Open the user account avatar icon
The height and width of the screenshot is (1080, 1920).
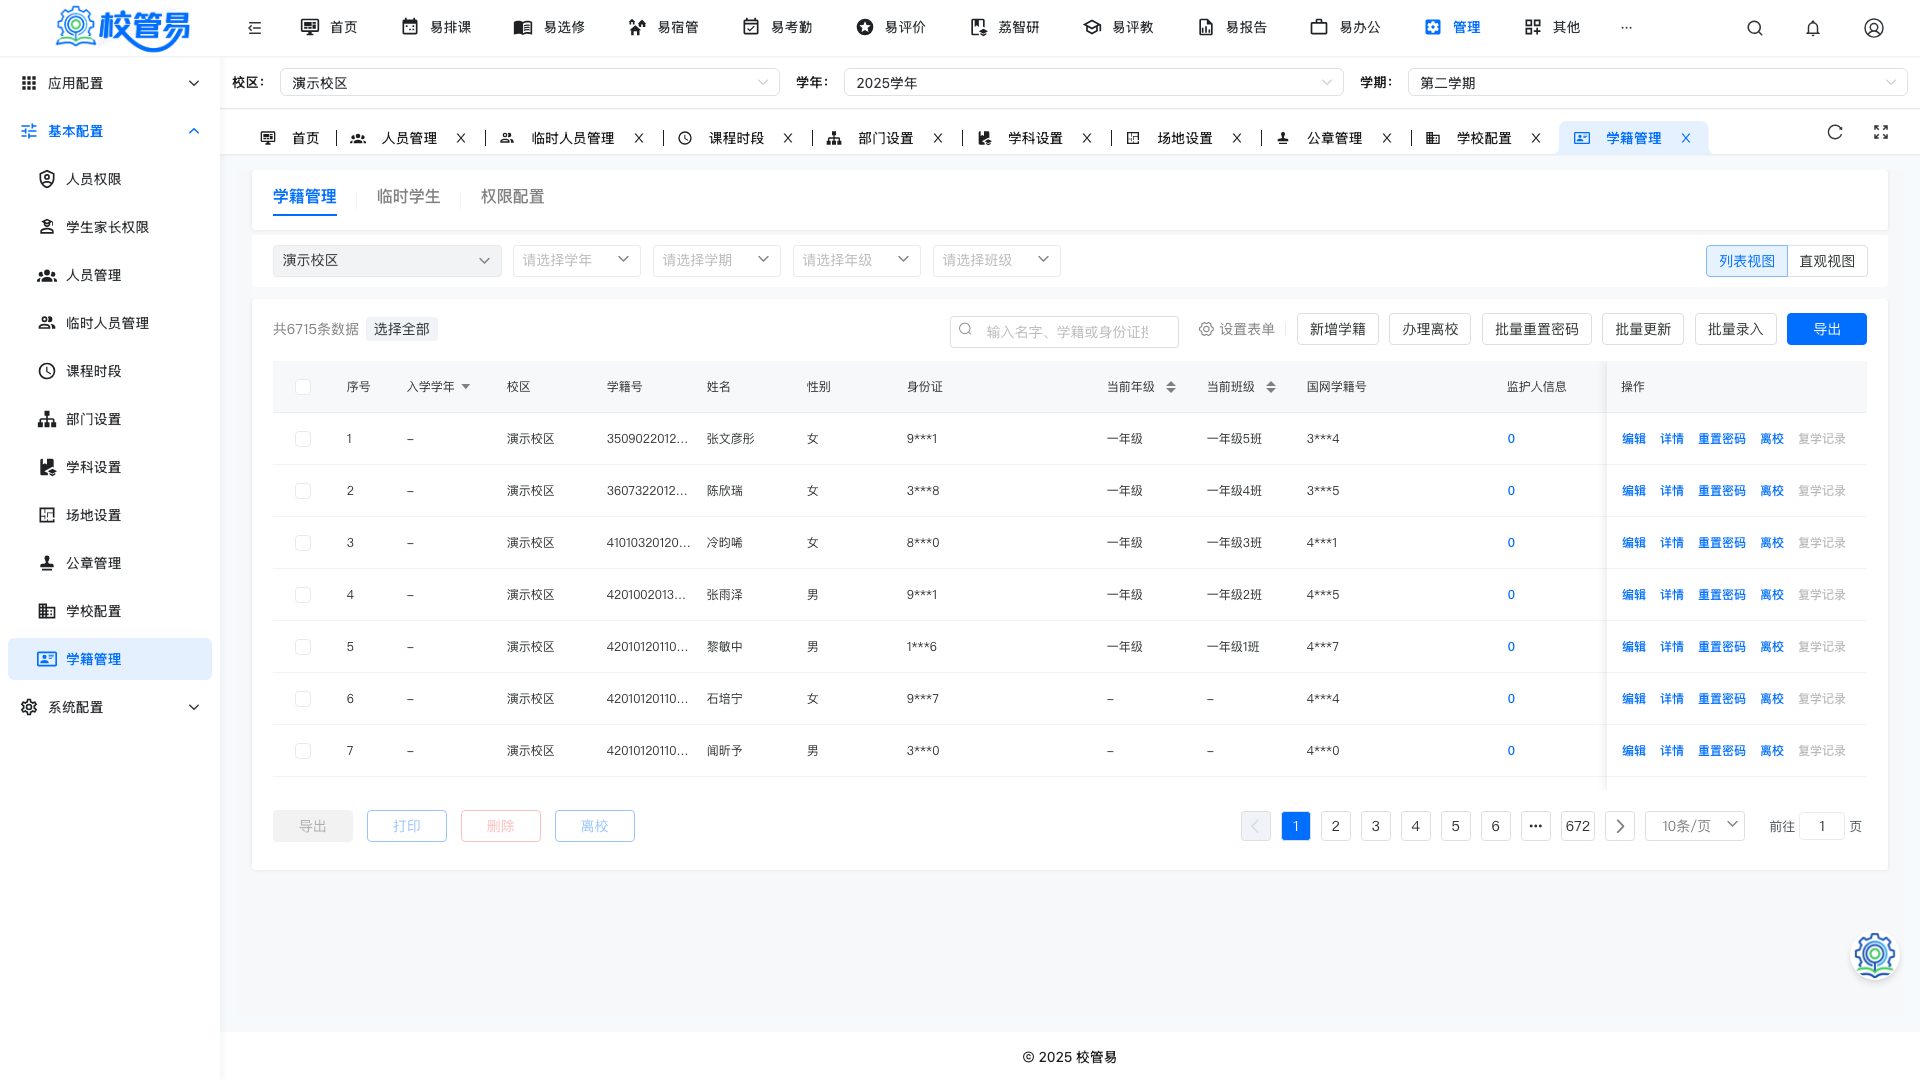pos(1874,28)
